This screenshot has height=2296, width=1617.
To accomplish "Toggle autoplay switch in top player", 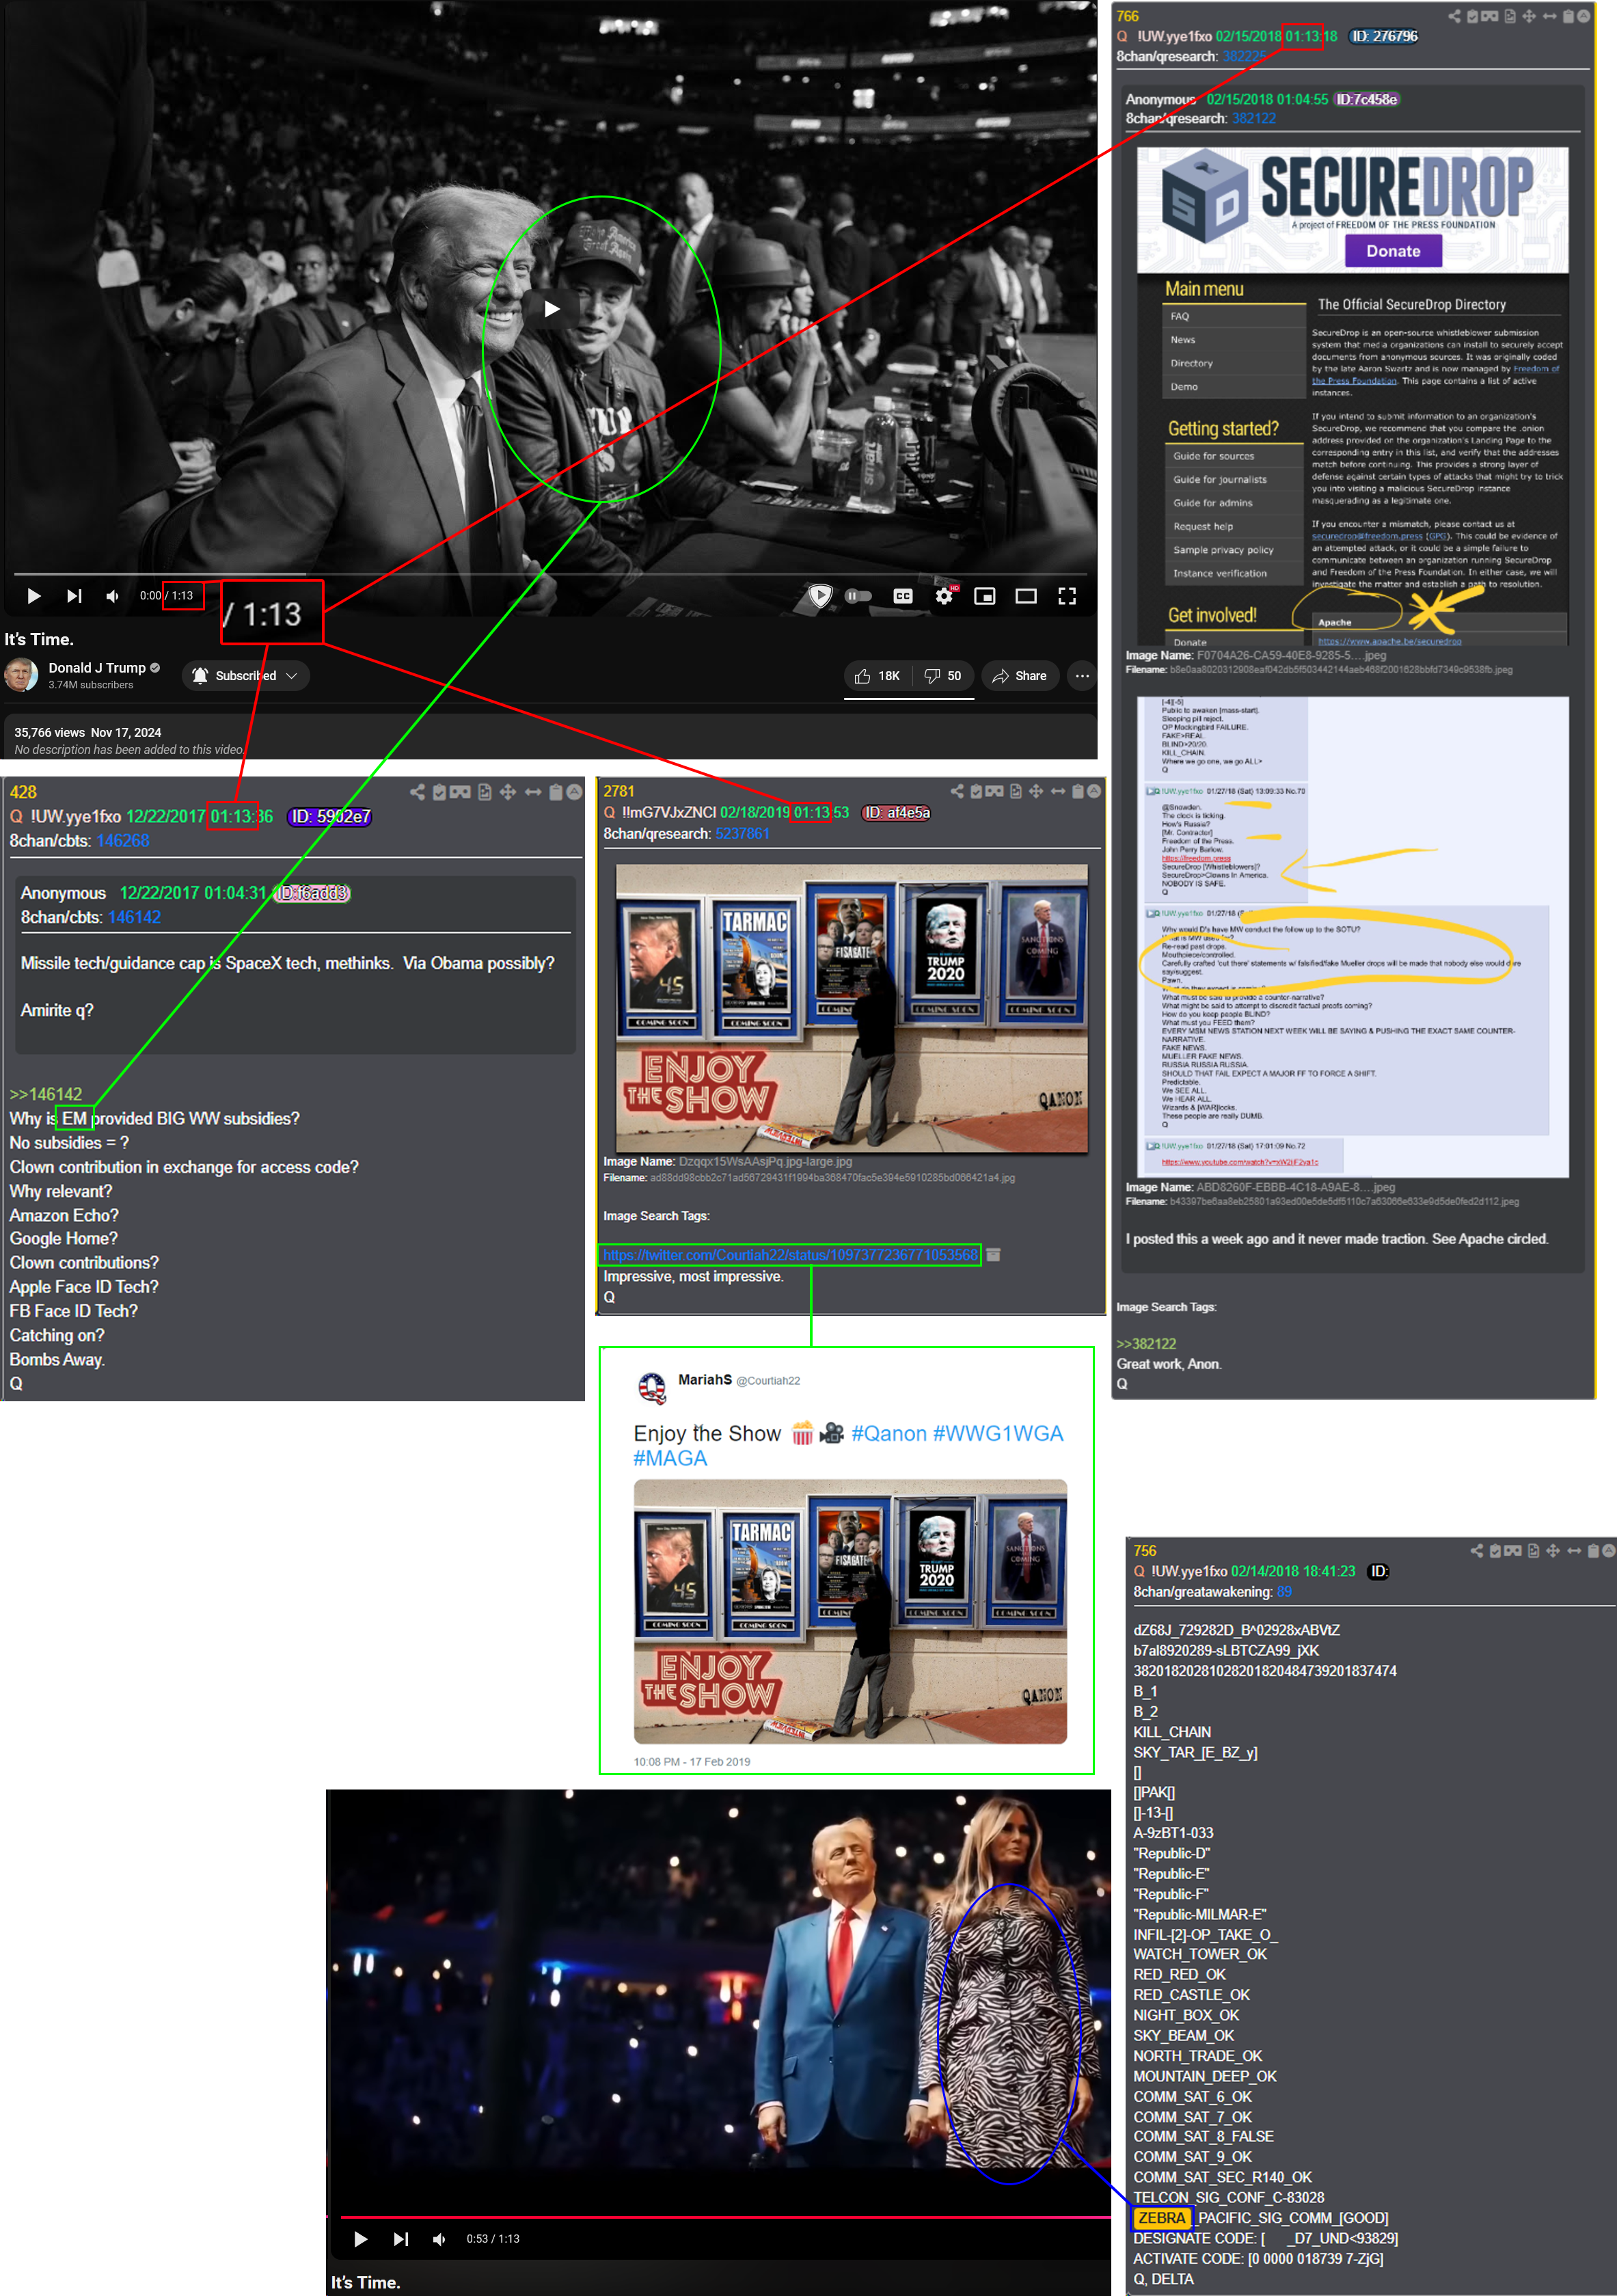I will coord(858,596).
